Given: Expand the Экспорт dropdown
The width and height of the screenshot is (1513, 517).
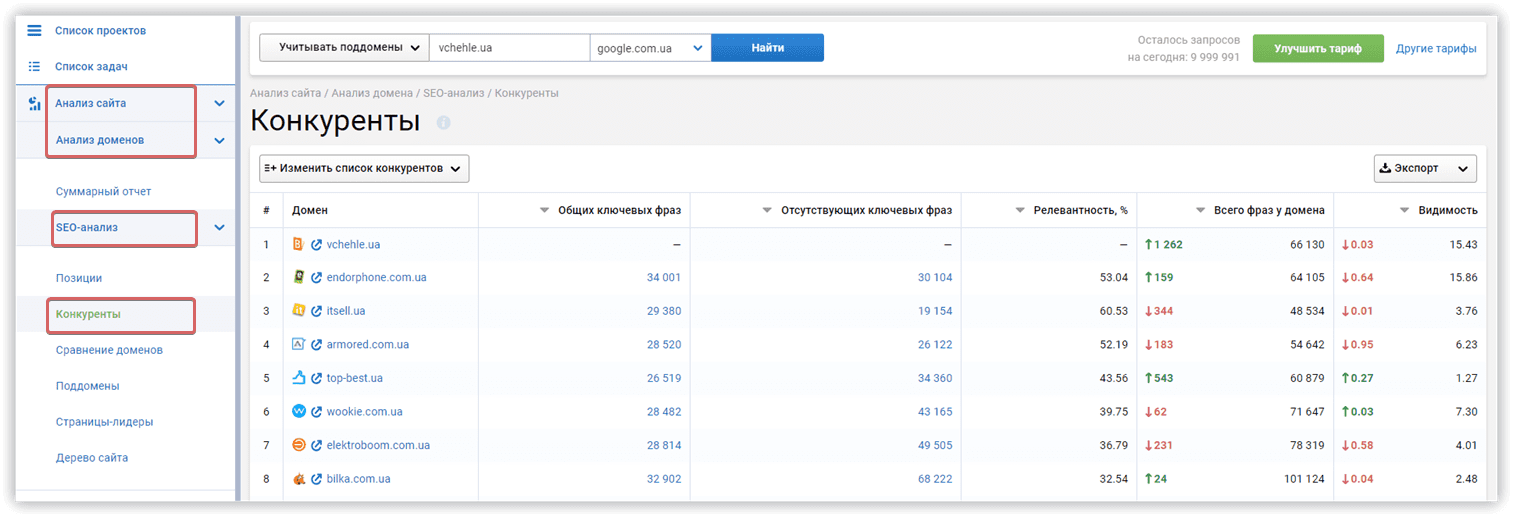Looking at the screenshot, I should click(1424, 169).
